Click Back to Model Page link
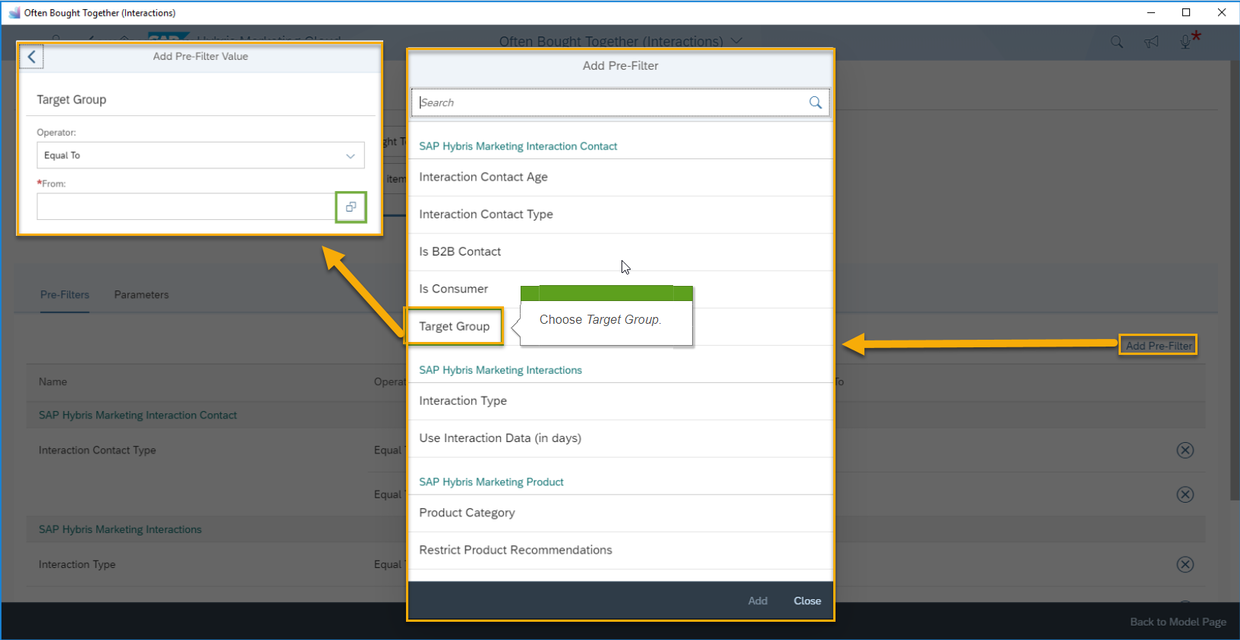This screenshot has width=1240, height=640. [x=1178, y=622]
